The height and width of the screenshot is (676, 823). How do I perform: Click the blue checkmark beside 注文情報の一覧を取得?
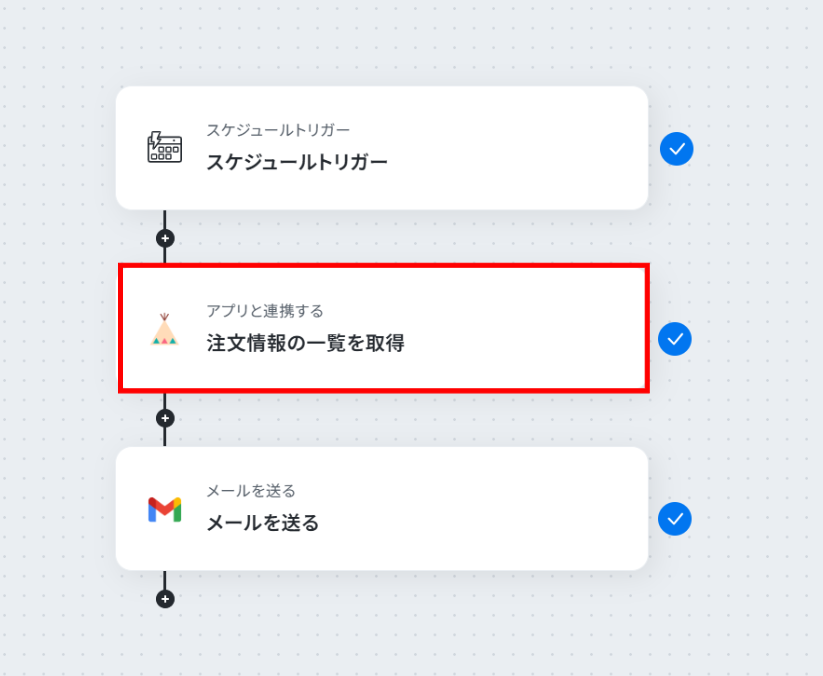click(675, 339)
